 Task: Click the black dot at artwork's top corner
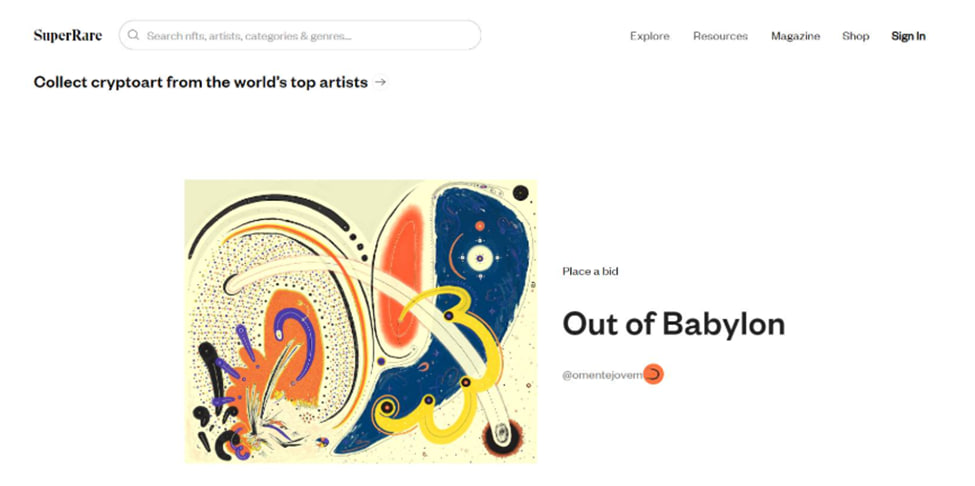pyautogui.click(x=520, y=193)
